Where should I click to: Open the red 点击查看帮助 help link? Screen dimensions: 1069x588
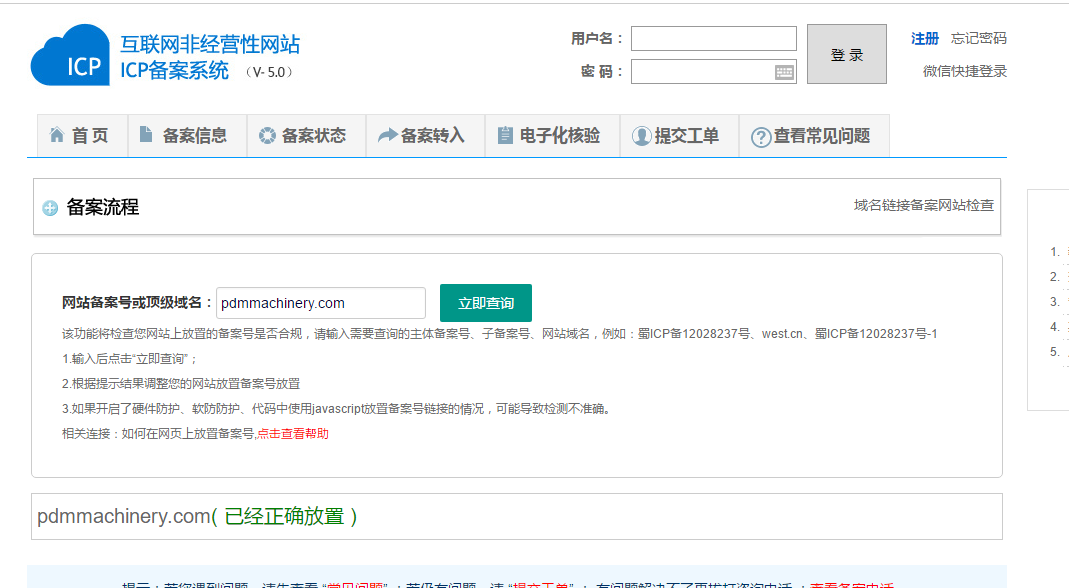pyautogui.click(x=293, y=433)
